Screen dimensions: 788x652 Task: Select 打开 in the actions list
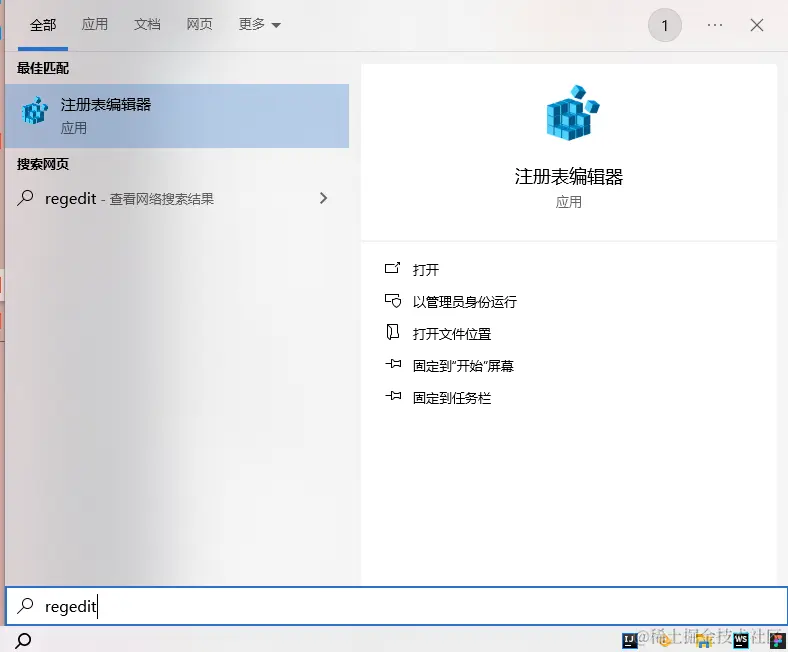tap(426, 269)
